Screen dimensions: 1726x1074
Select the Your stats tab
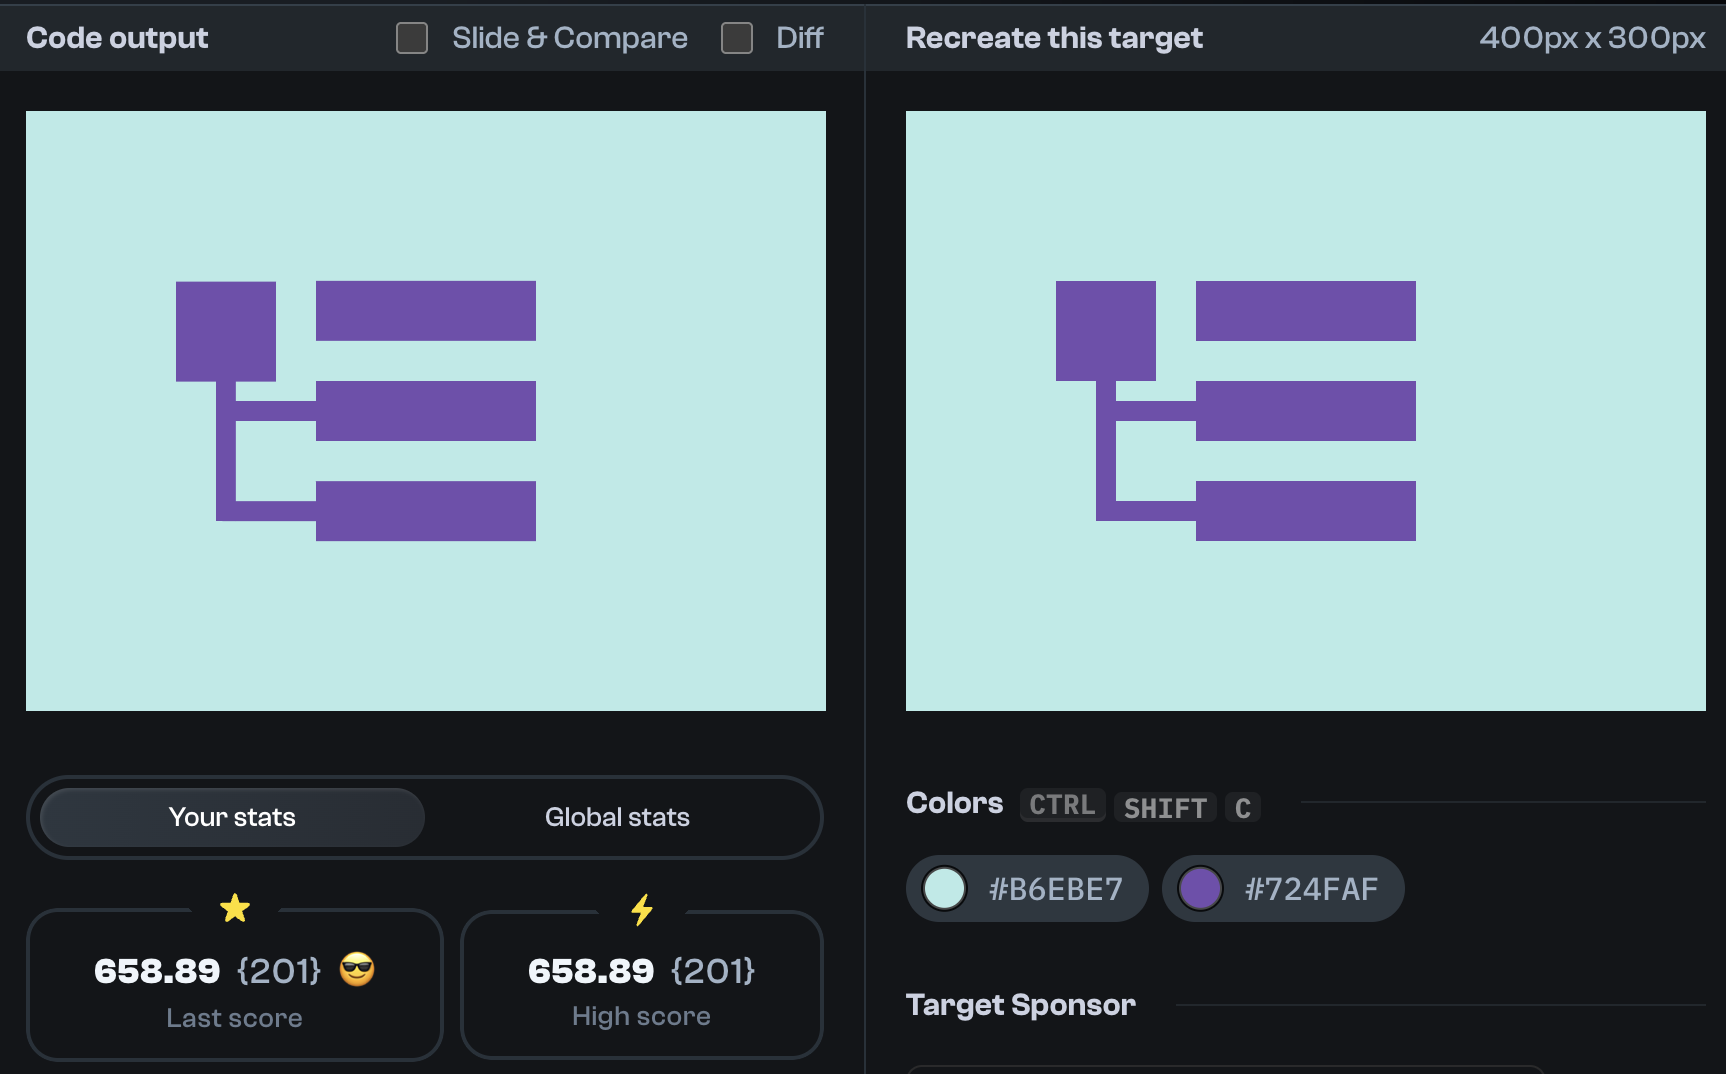231,817
